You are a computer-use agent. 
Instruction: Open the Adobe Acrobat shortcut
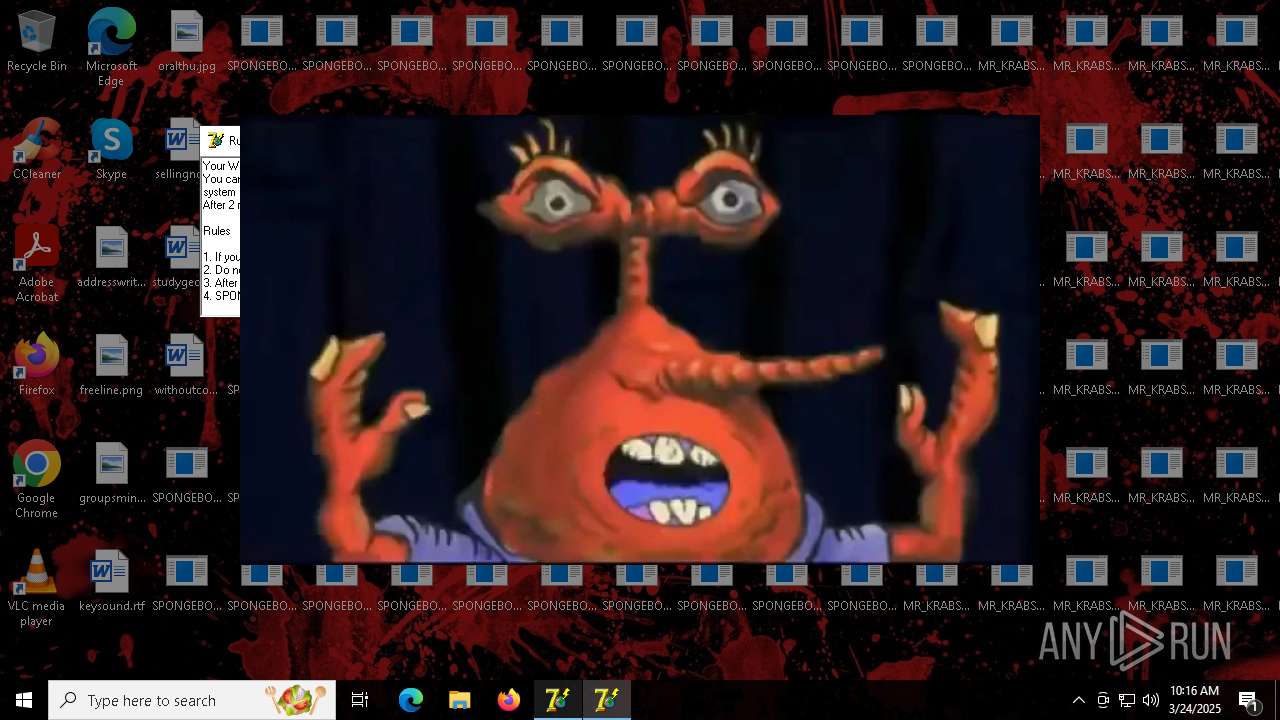(x=37, y=264)
